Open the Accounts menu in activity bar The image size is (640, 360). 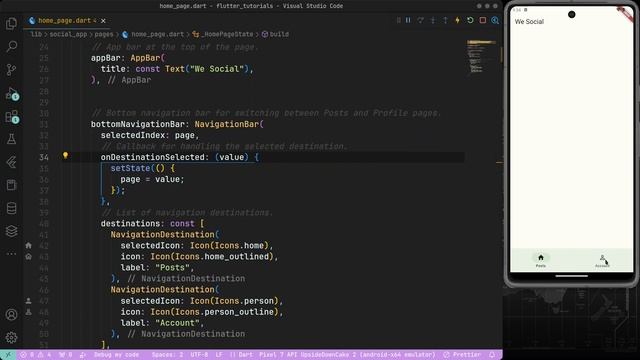[x=11, y=315]
